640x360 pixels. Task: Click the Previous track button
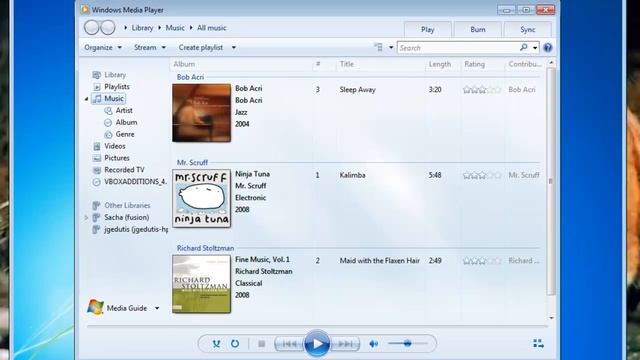[x=289, y=344]
